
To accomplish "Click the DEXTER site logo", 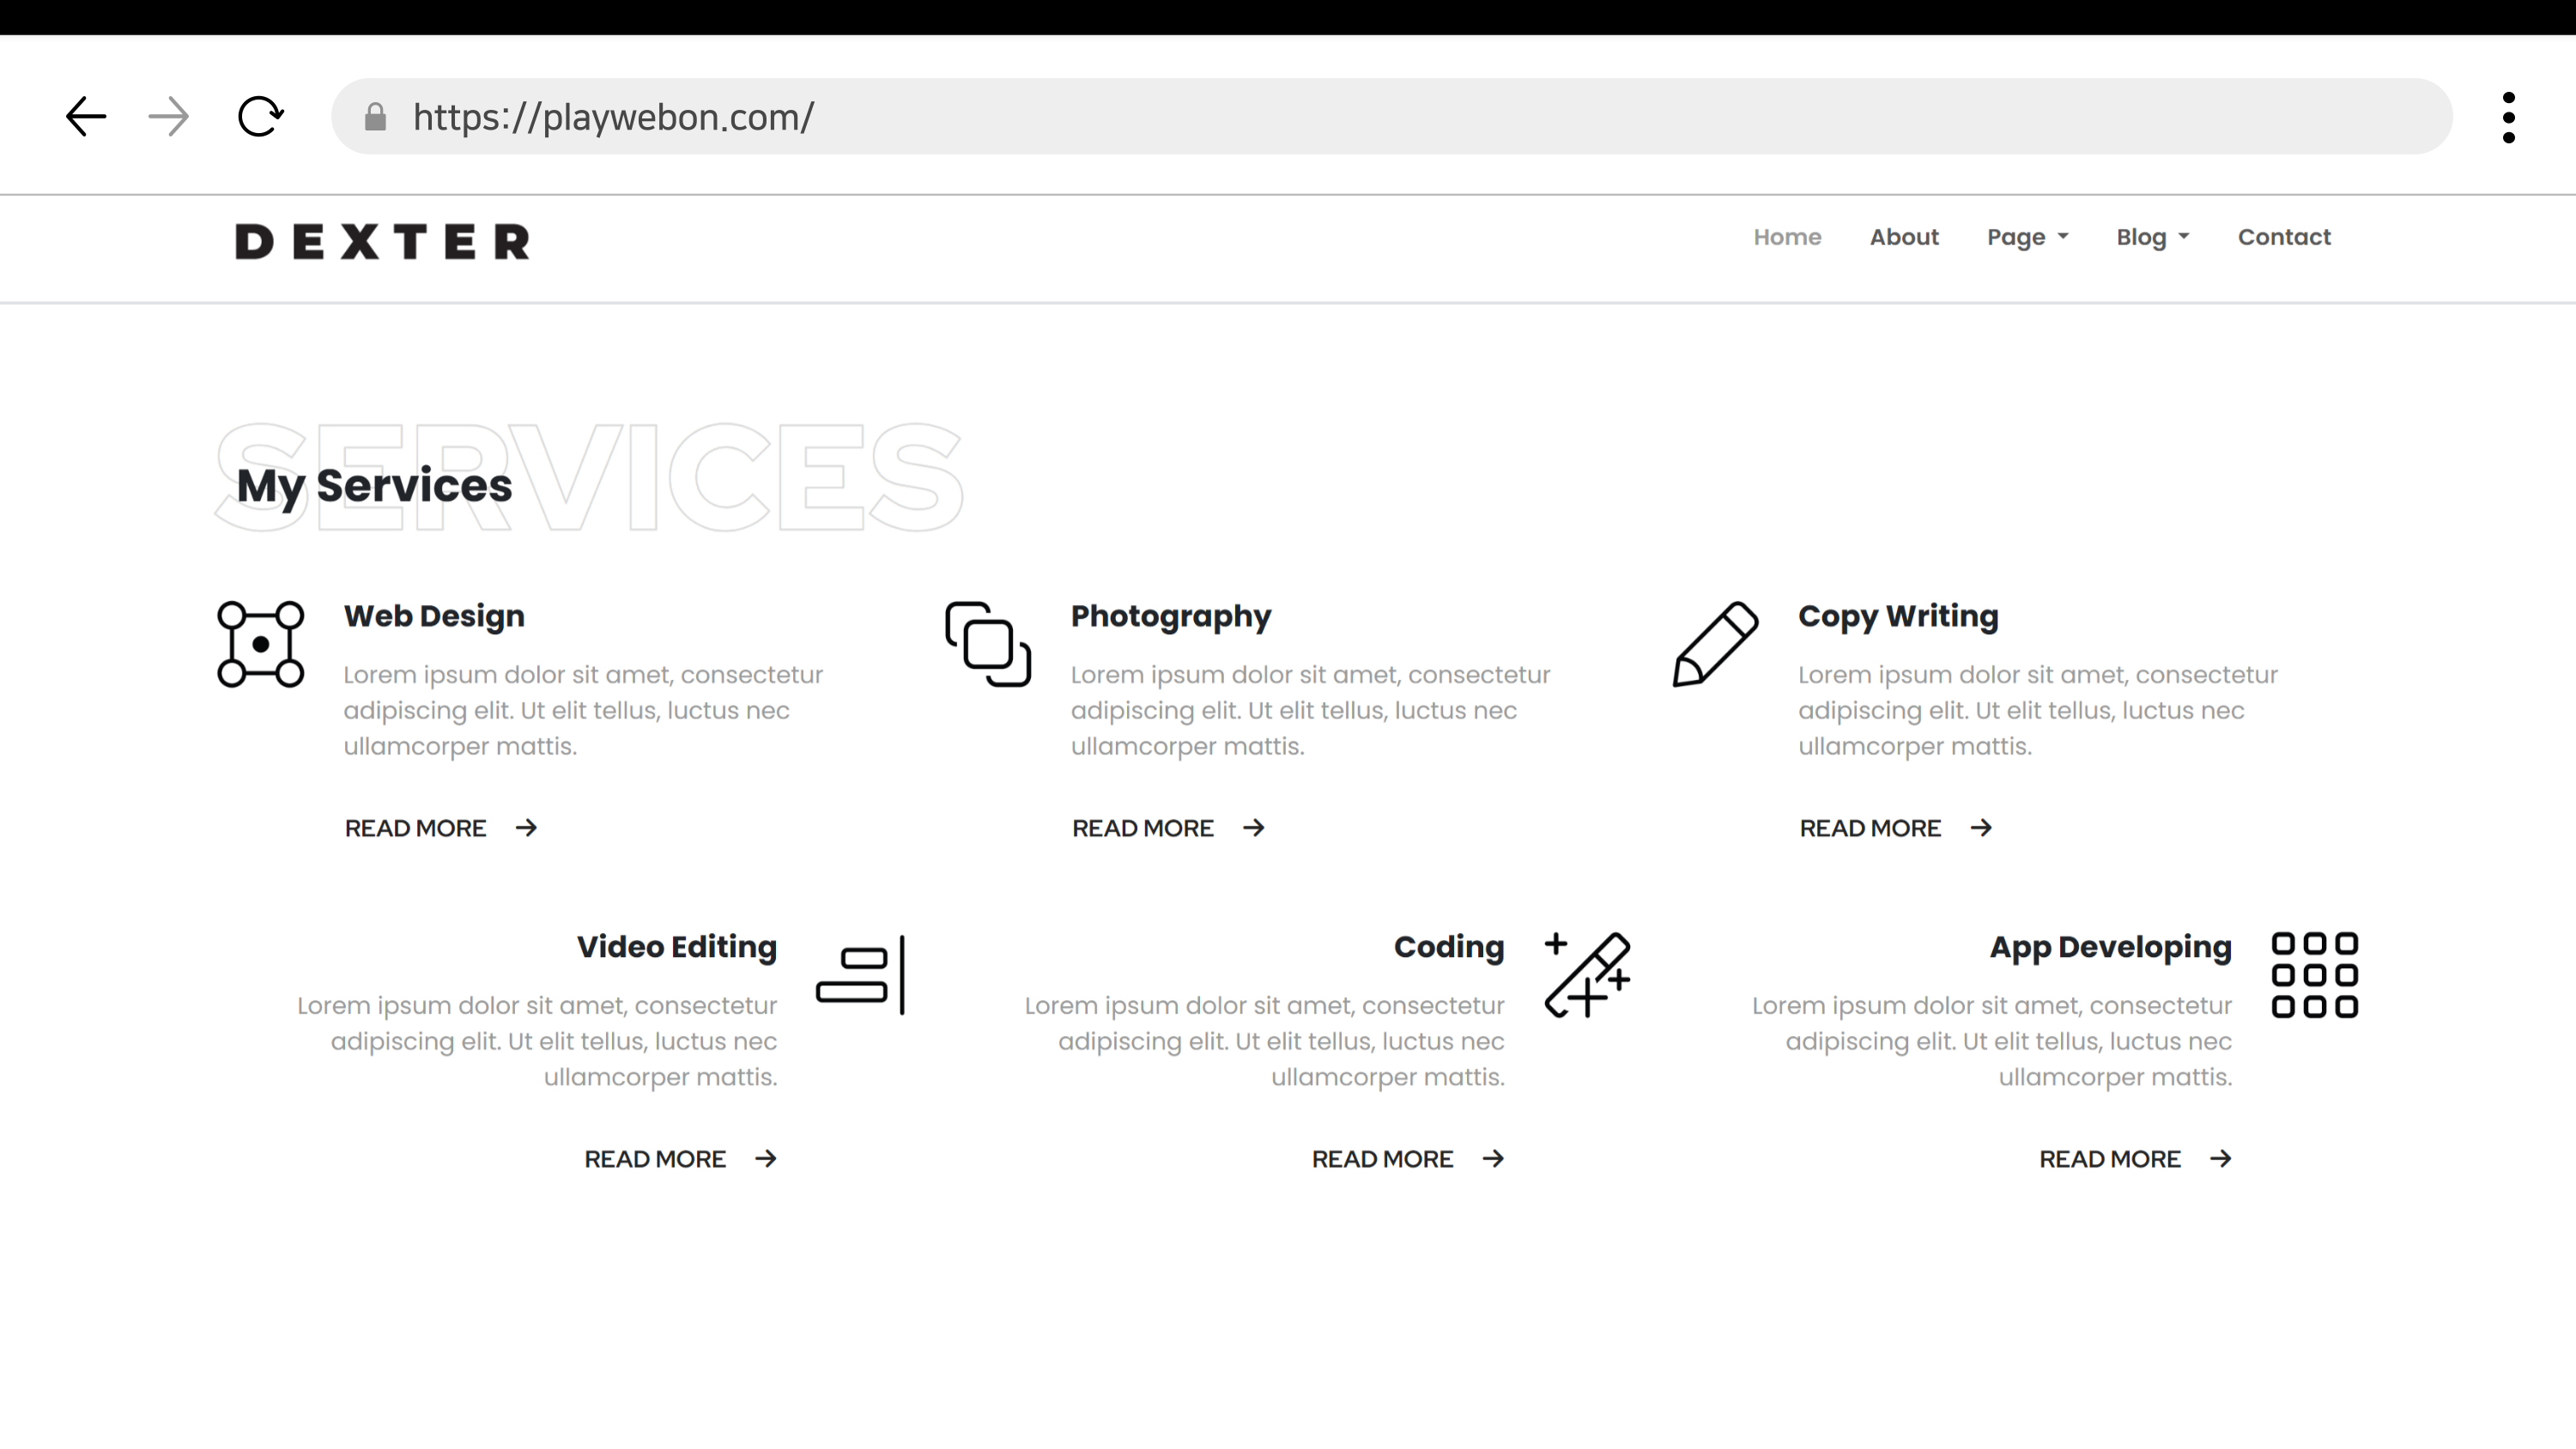I will 382,242.
